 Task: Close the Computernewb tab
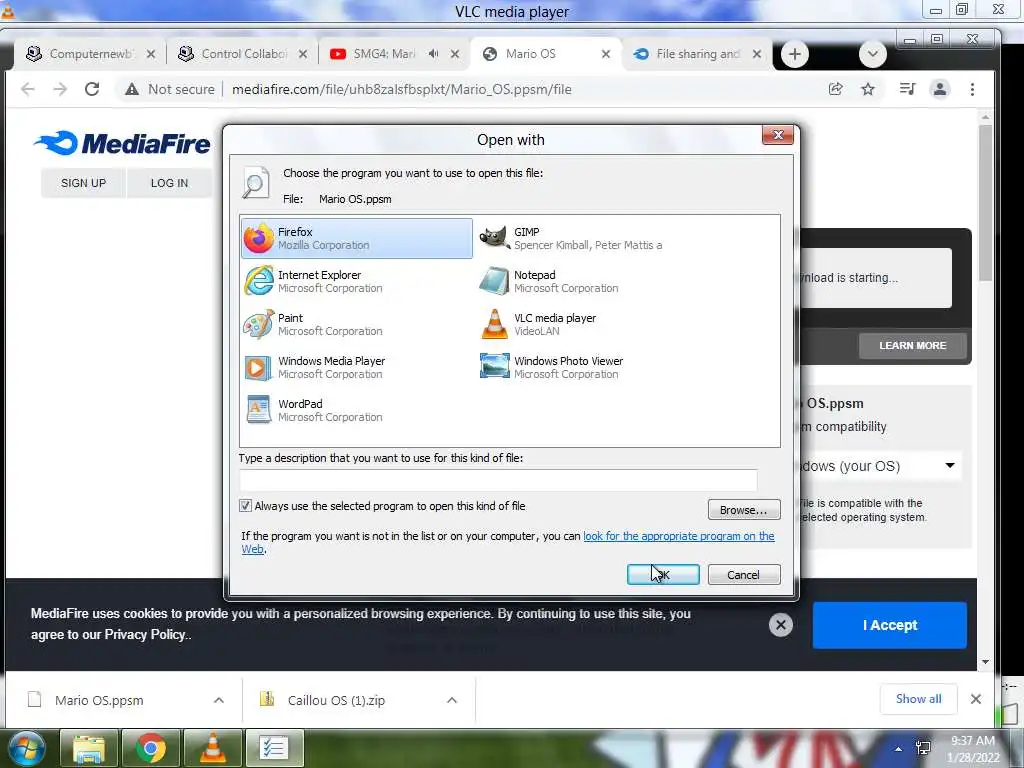pyautogui.click(x=151, y=54)
